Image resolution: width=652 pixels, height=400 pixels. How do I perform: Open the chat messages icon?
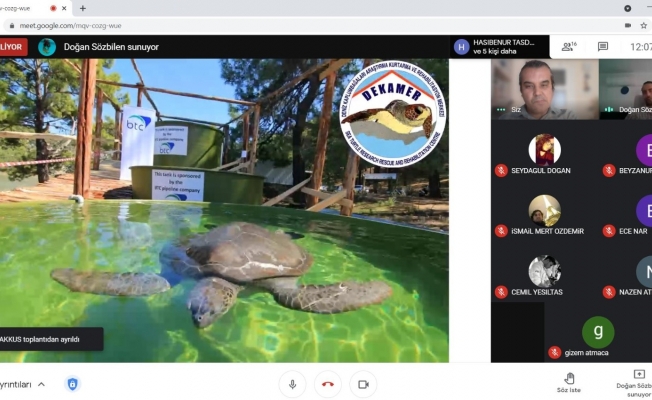click(603, 46)
